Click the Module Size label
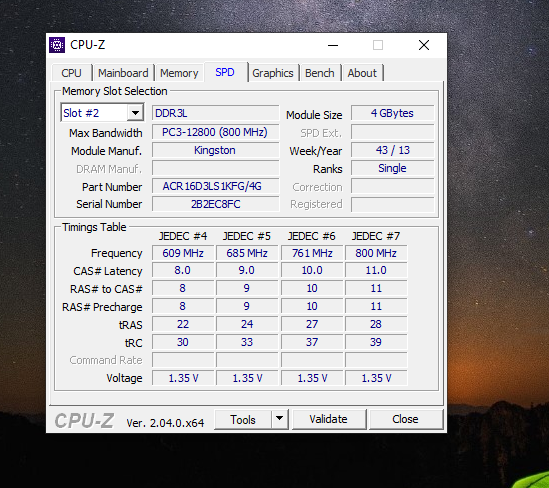Image resolution: width=549 pixels, height=488 pixels. (314, 115)
